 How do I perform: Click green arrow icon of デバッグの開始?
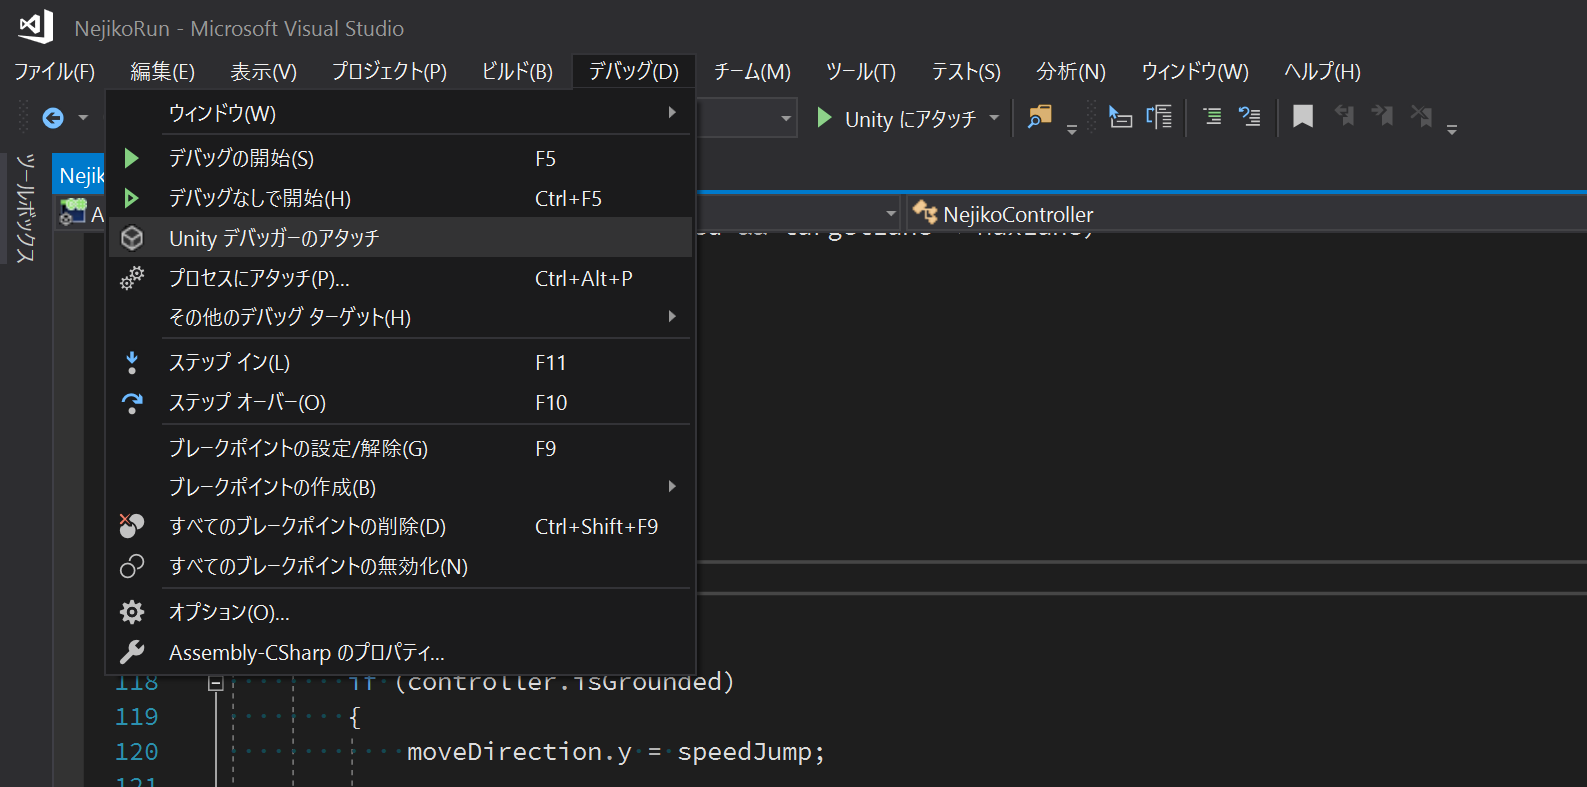[131, 158]
